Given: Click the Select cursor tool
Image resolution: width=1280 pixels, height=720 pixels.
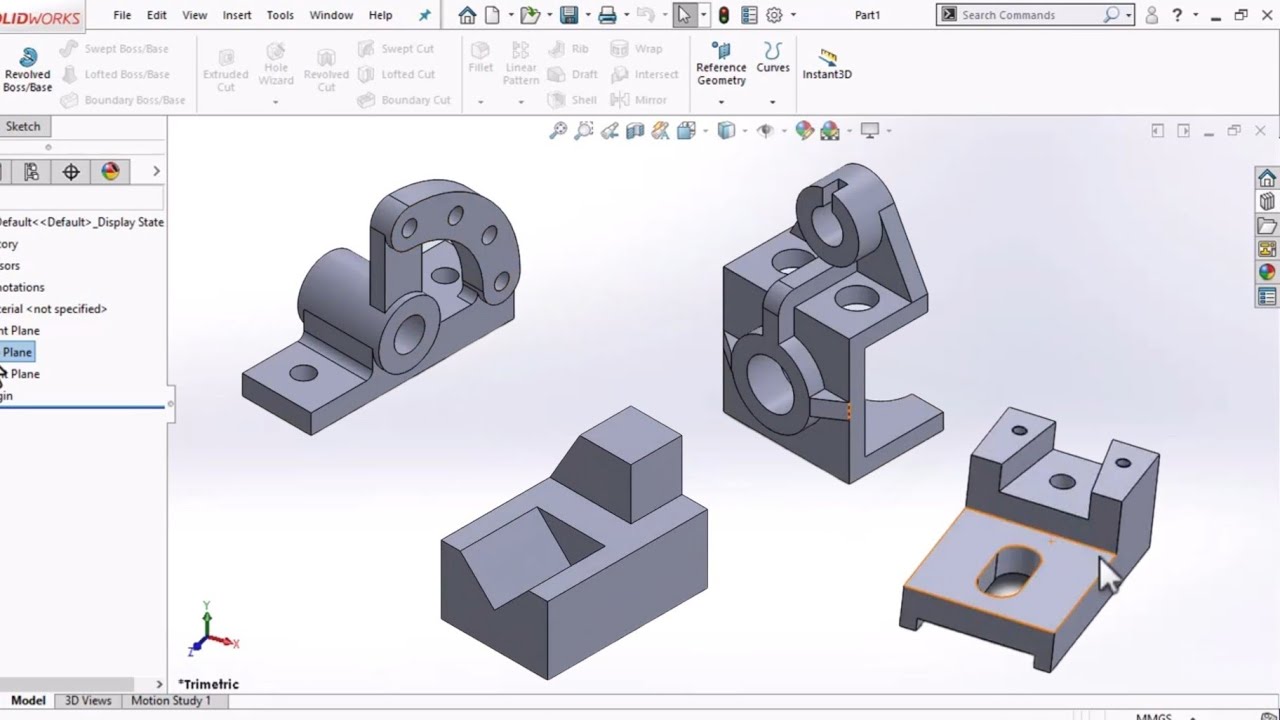Looking at the screenshot, I should [x=684, y=15].
